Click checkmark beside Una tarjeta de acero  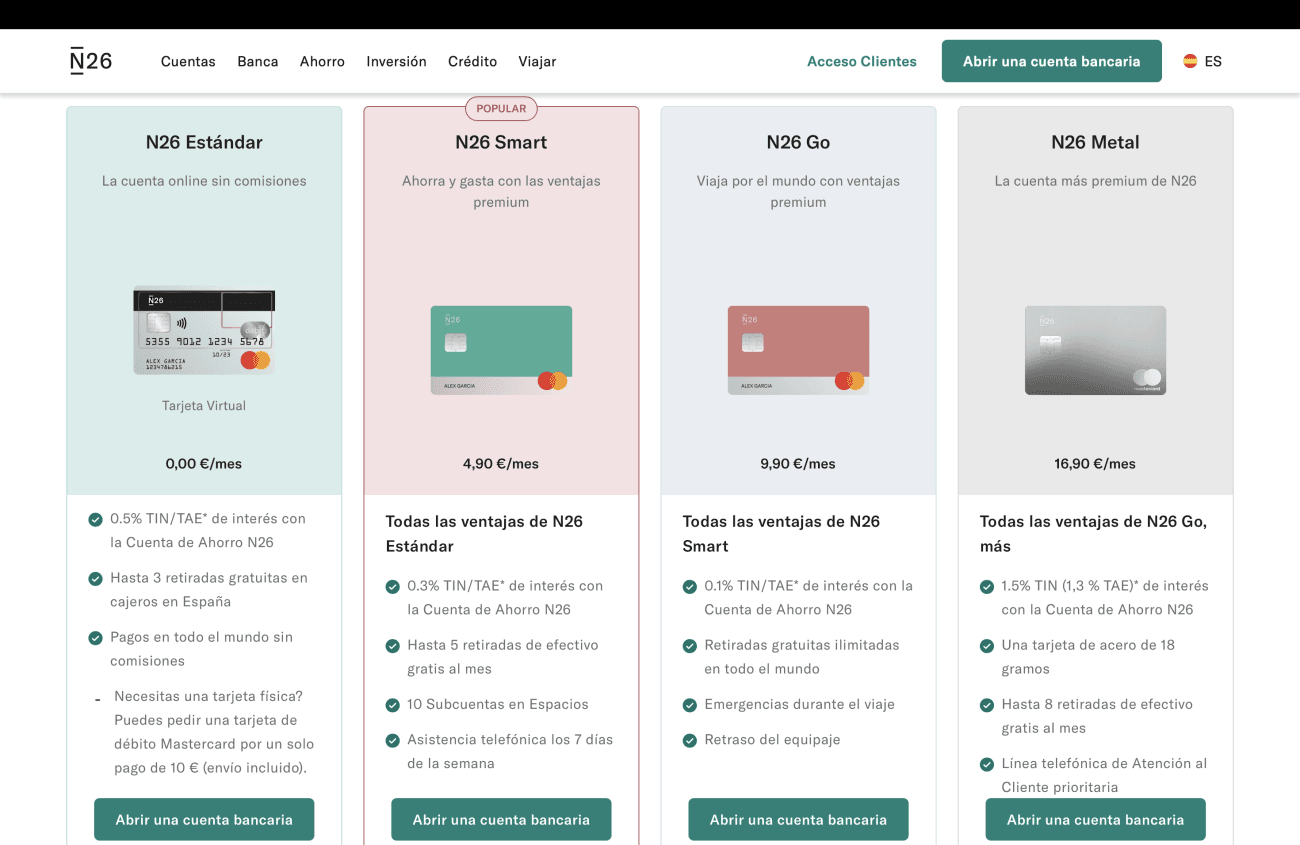pyautogui.click(x=987, y=645)
